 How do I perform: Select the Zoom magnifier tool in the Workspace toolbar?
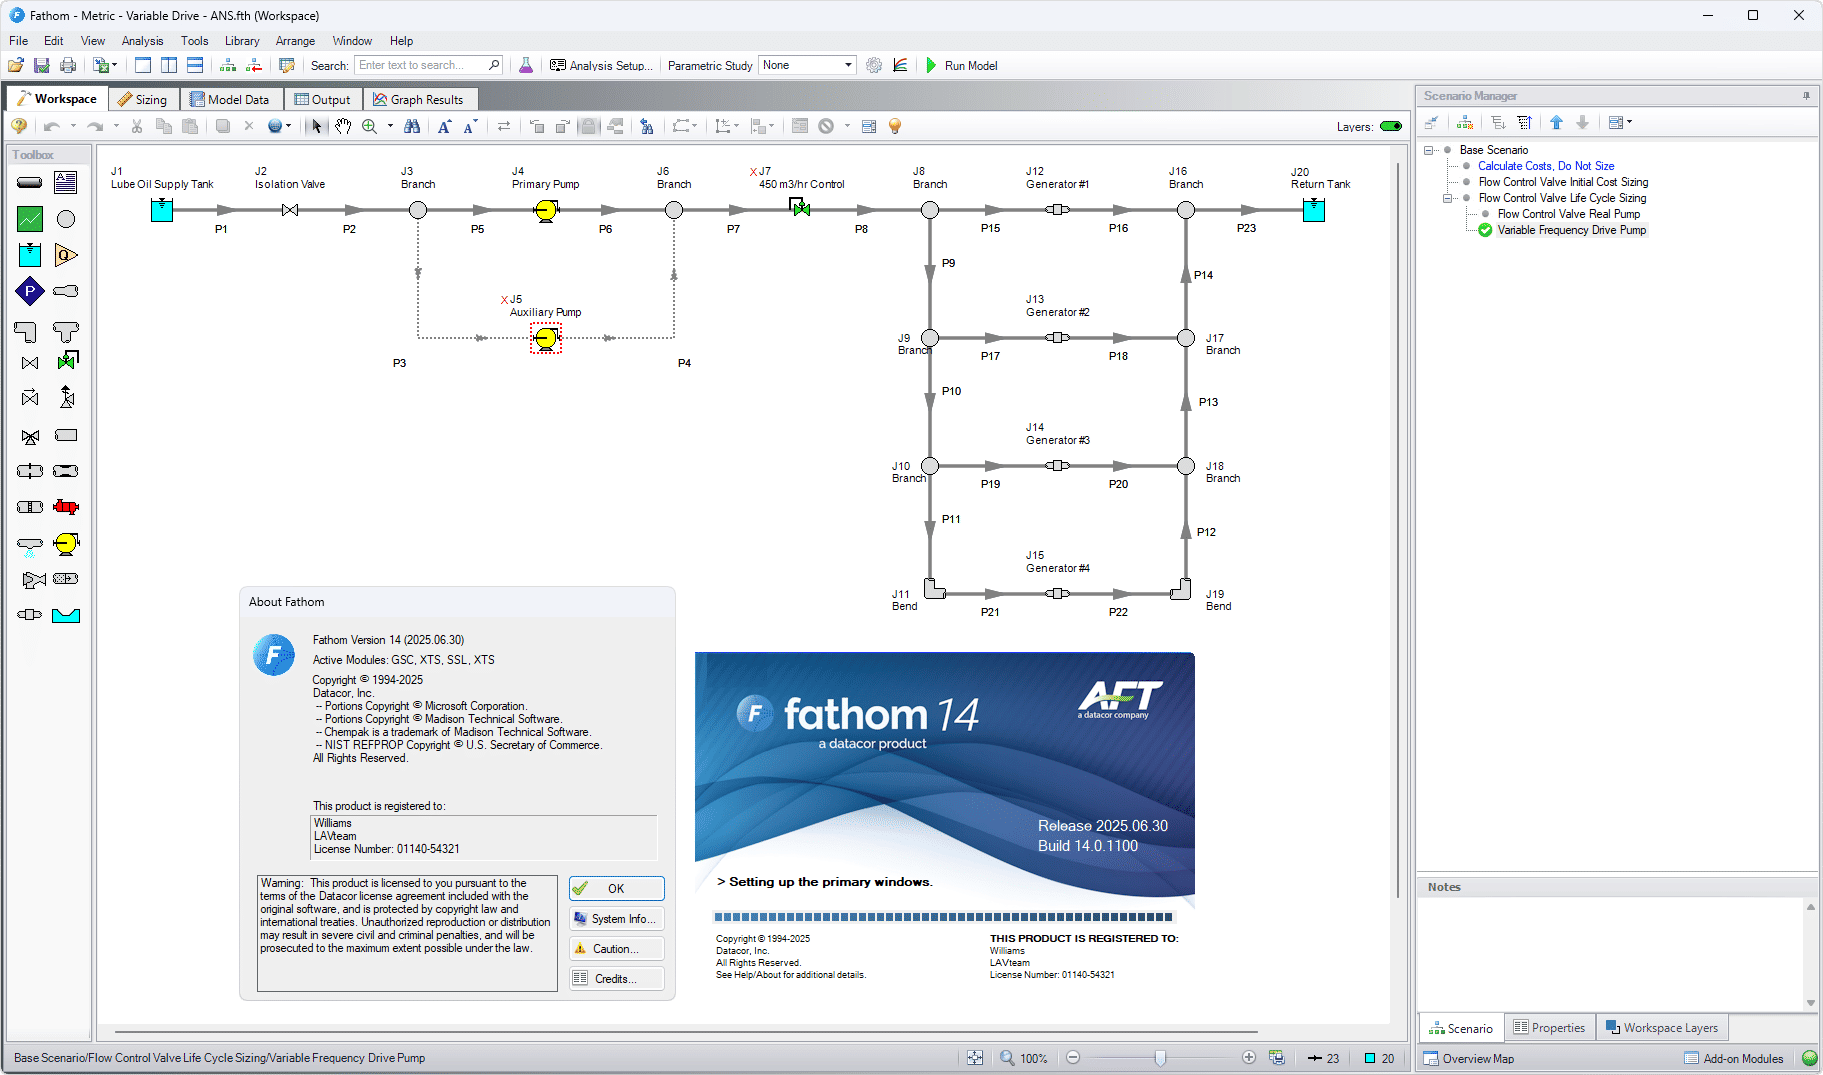pyautogui.click(x=369, y=126)
